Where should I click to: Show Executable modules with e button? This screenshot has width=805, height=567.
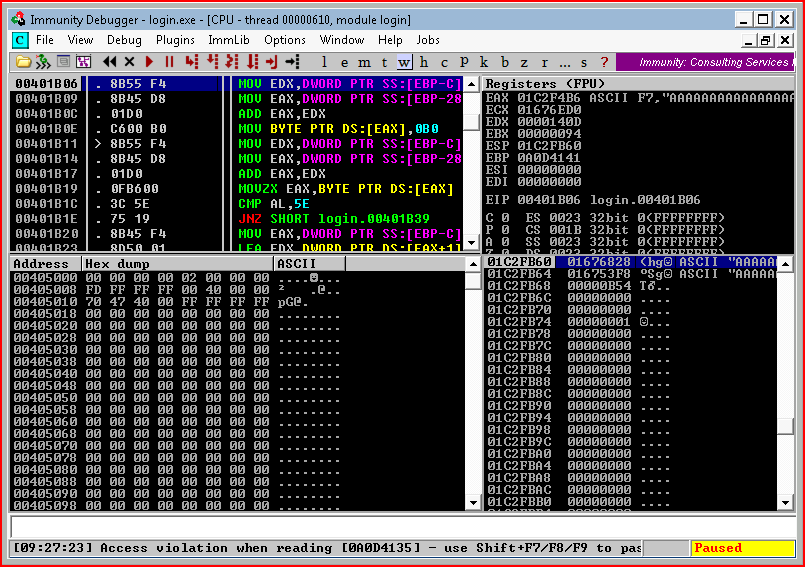(344, 62)
